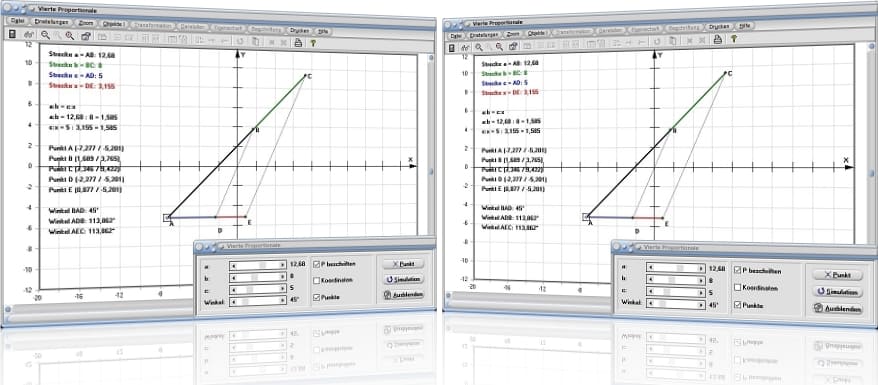Toggle 'P beschriften' checkbox in left control panel
Screen dimensions: 878x385
tap(317, 264)
